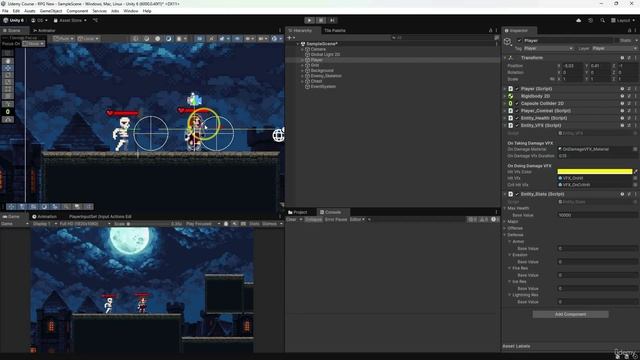Click the search icon in top toolbar
This screenshot has height=360, width=640.
[602, 20]
